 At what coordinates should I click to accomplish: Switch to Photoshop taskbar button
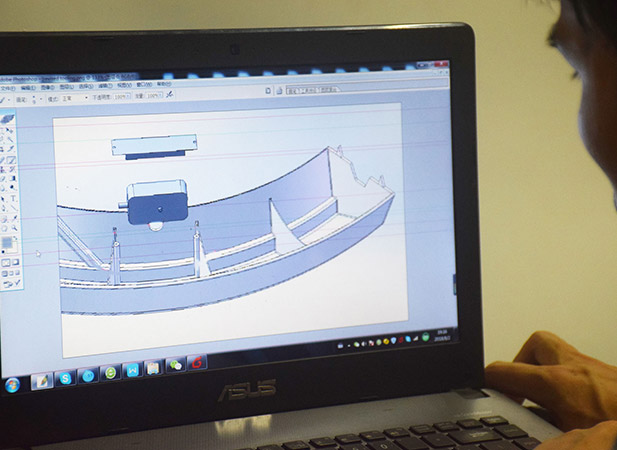tap(42, 381)
